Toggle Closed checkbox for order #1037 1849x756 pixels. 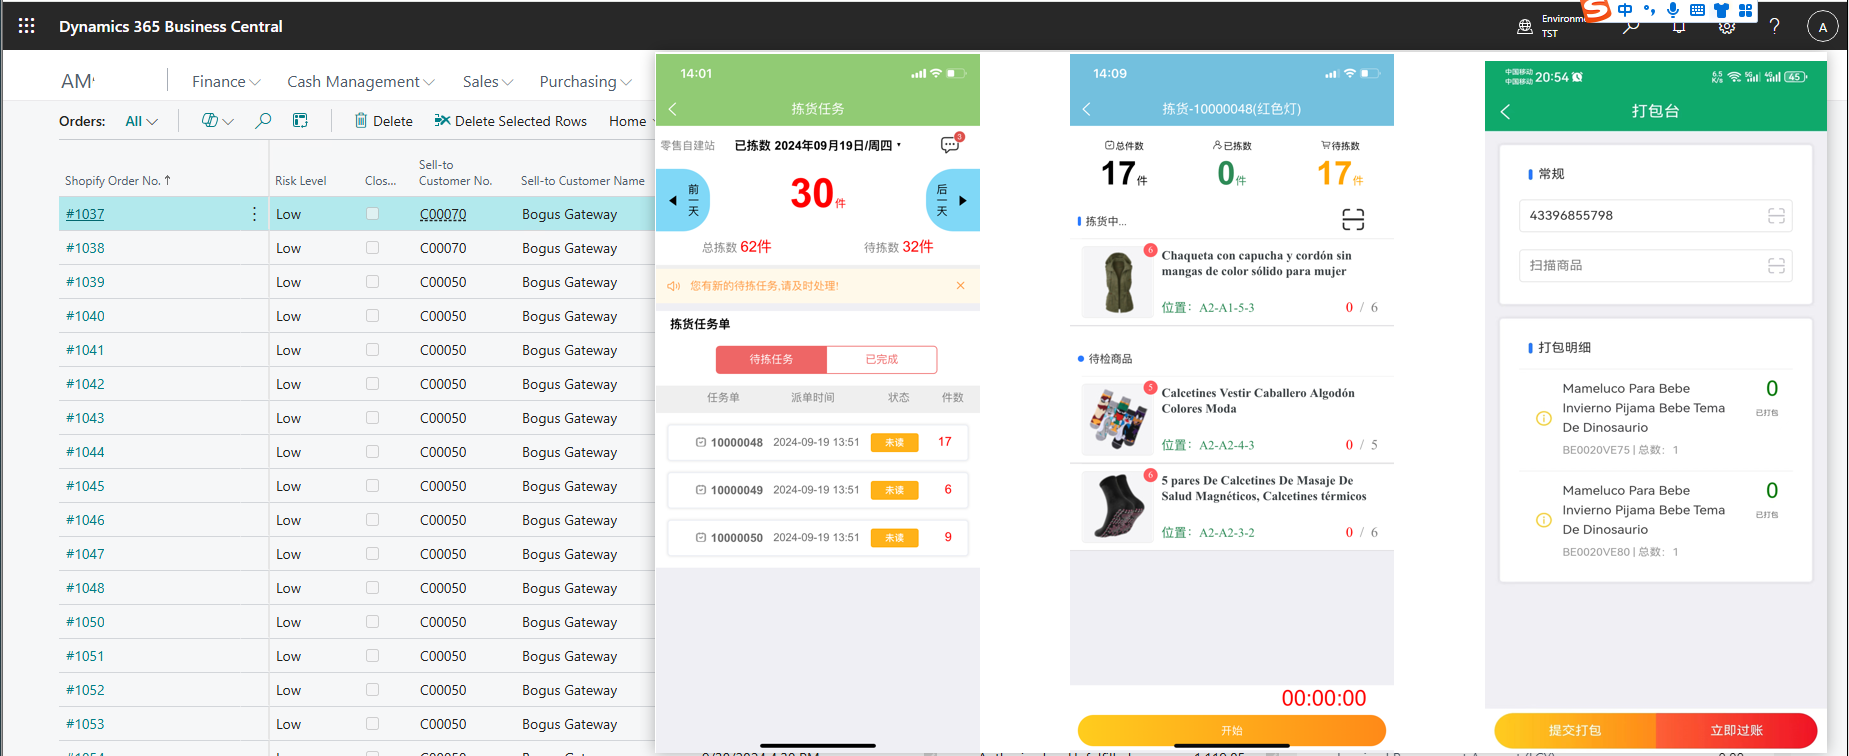pos(372,214)
